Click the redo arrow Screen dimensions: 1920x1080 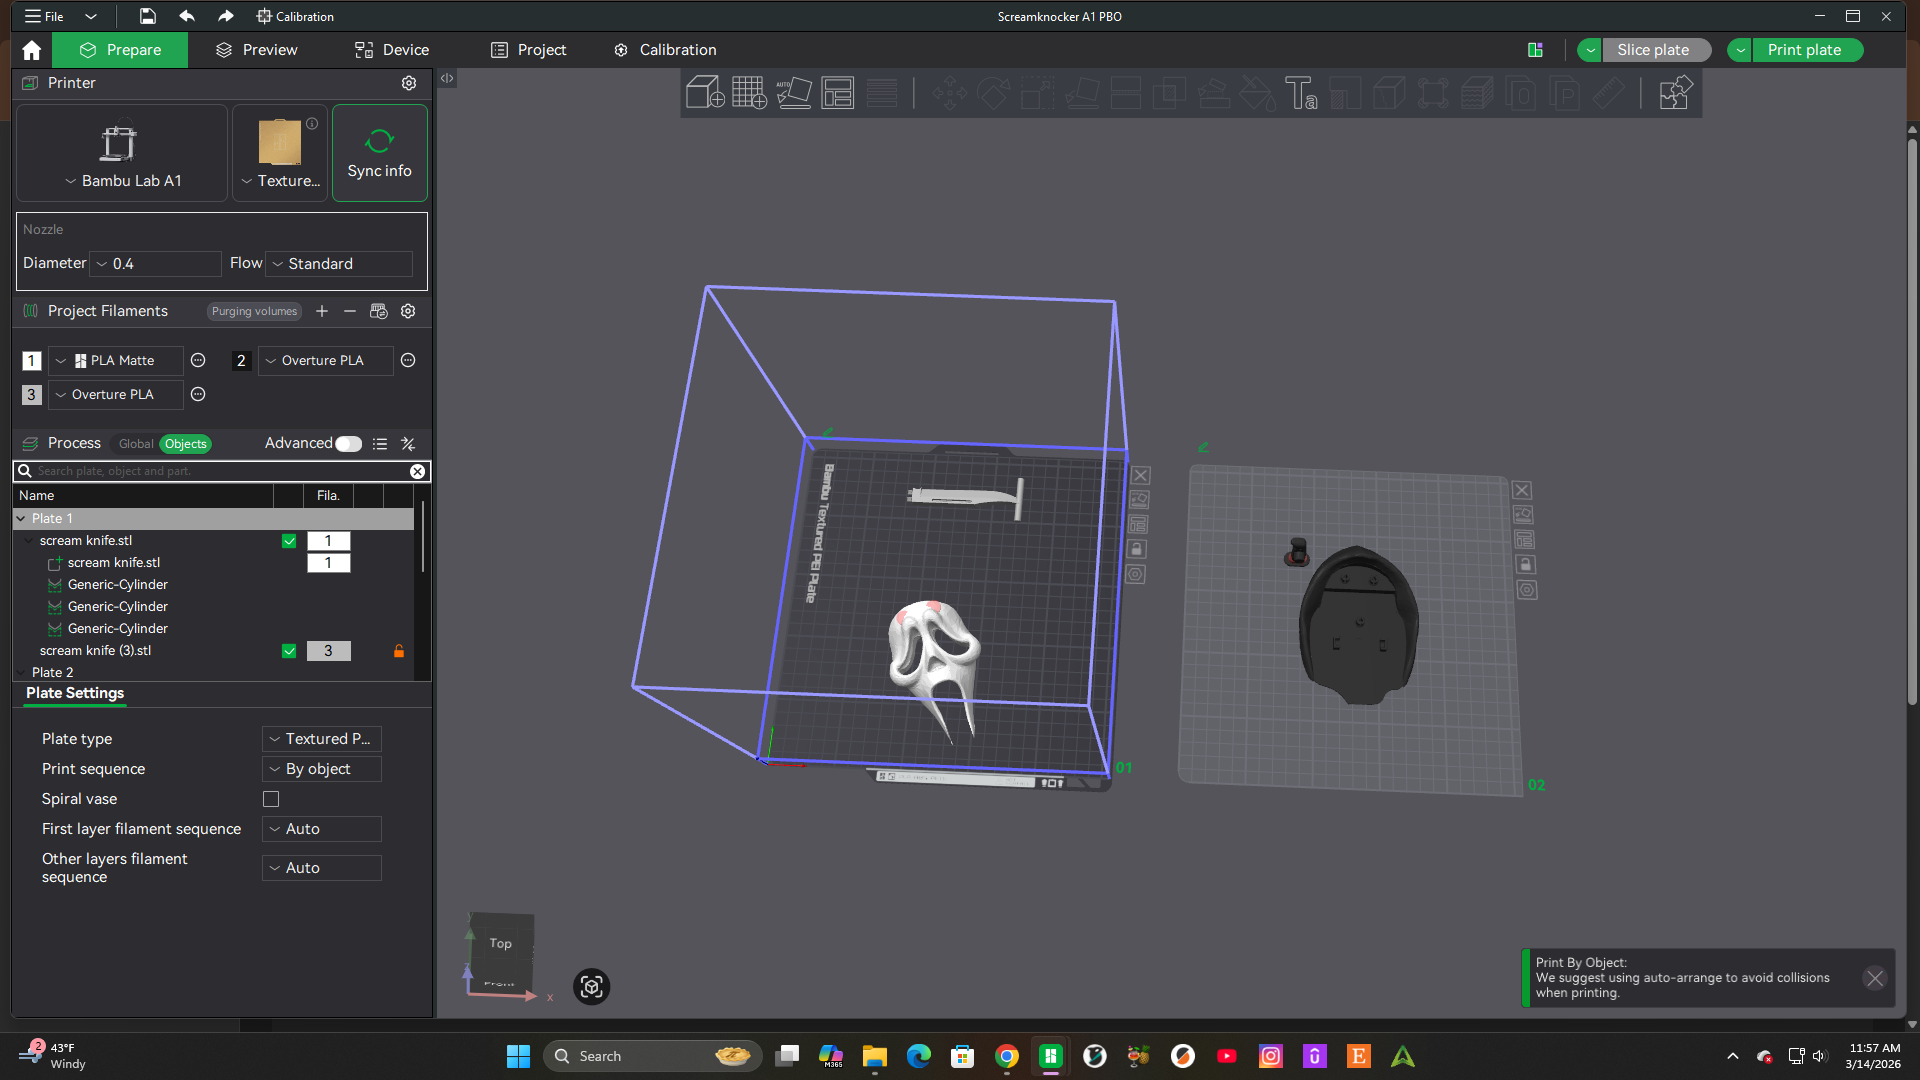point(226,16)
